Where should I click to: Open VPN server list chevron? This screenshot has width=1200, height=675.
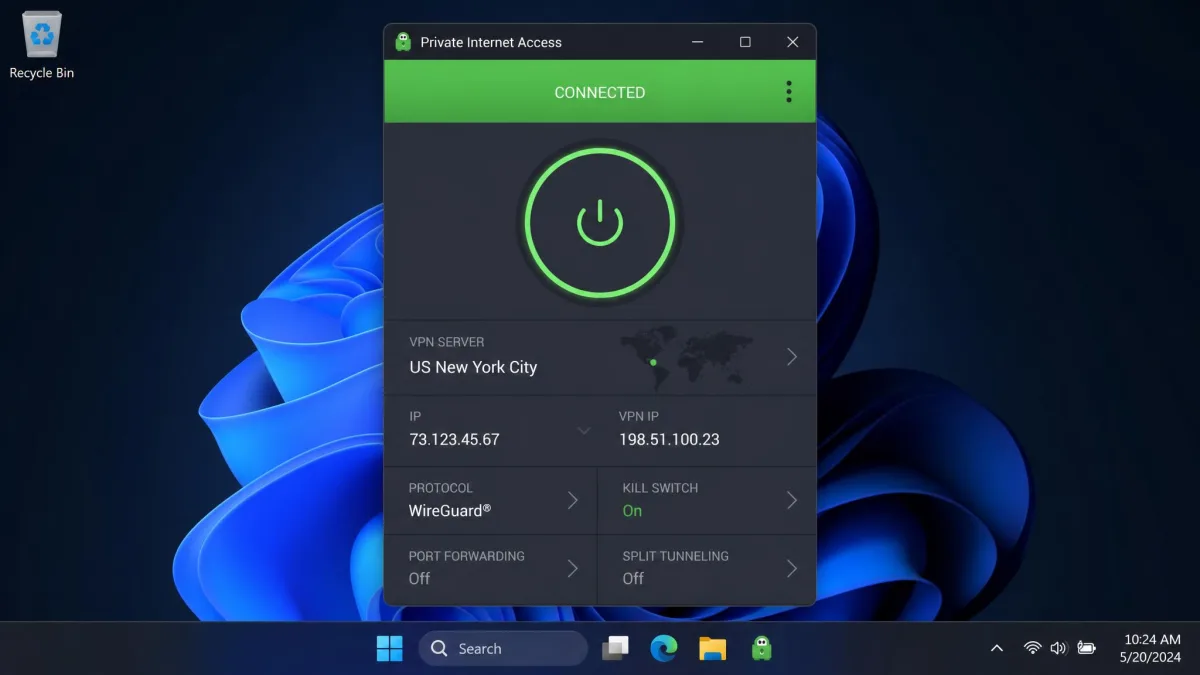pos(791,357)
